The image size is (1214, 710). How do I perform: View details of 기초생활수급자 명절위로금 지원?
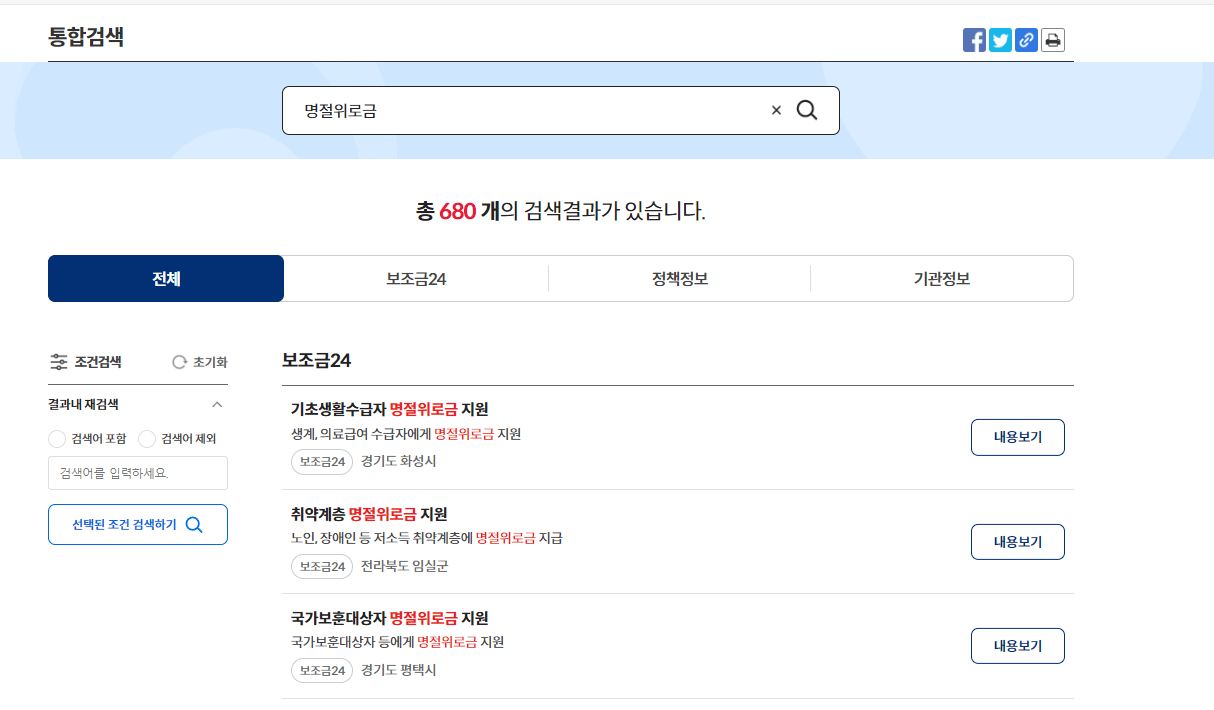(1017, 437)
